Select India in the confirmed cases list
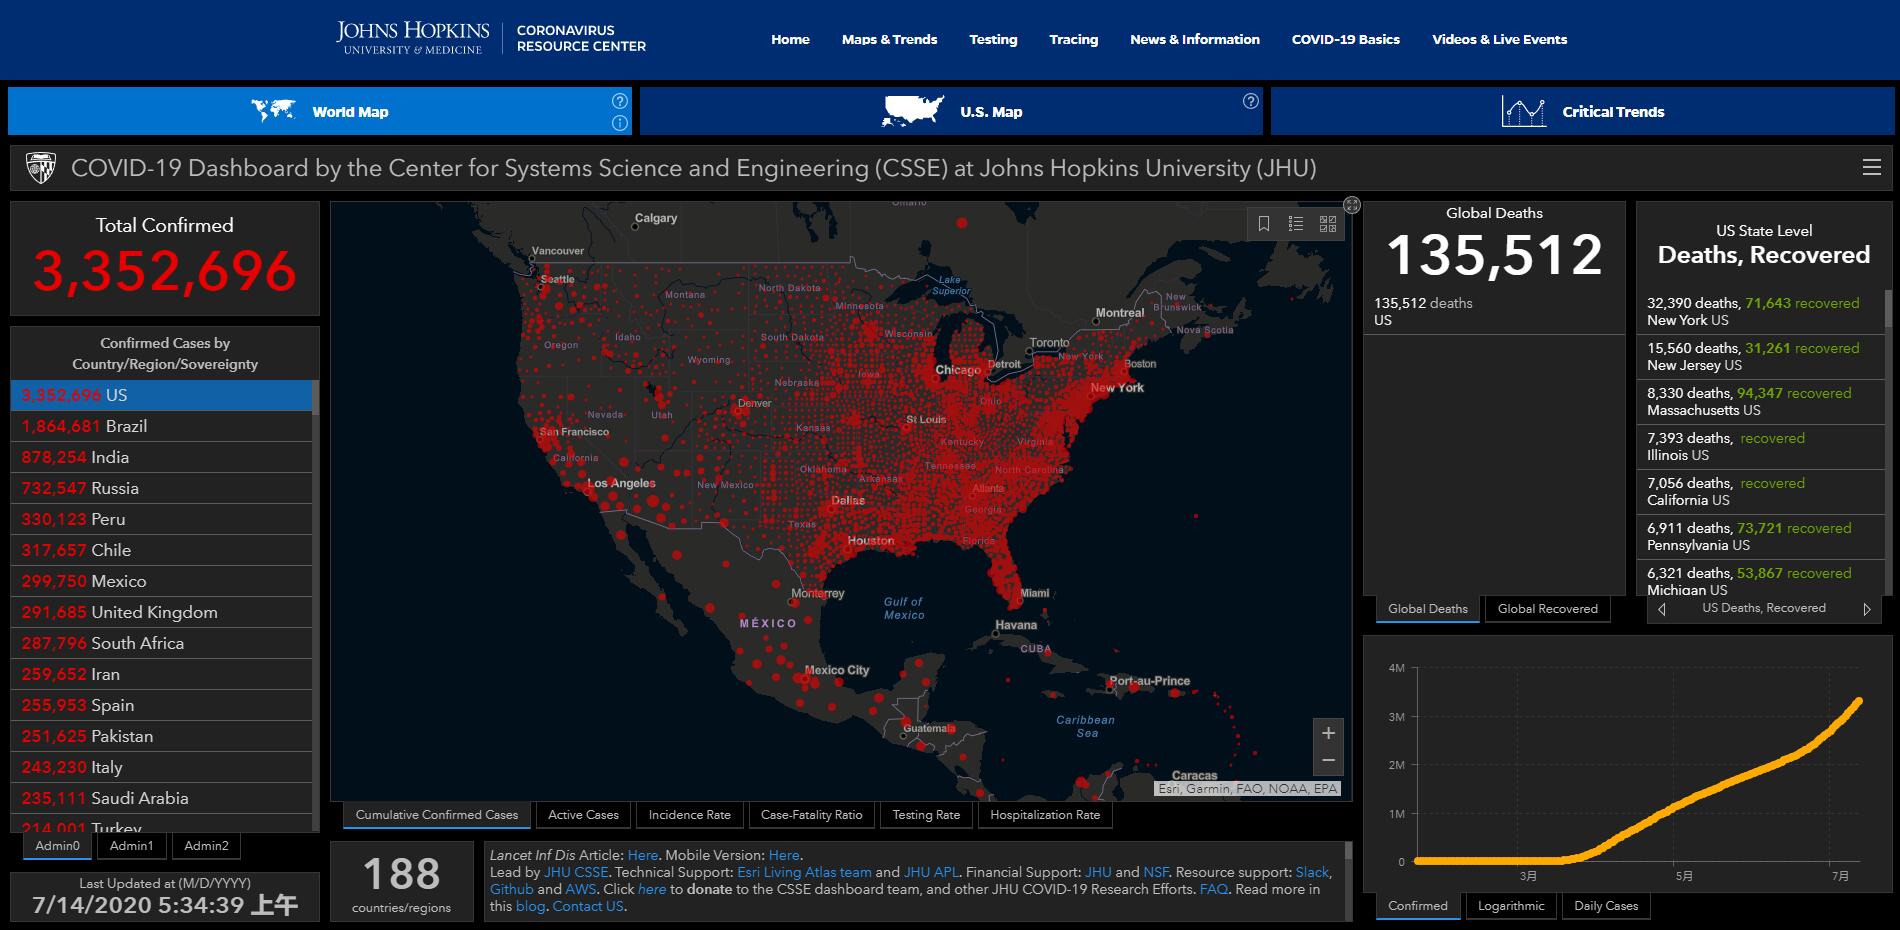Image resolution: width=1900 pixels, height=930 pixels. pos(161,457)
